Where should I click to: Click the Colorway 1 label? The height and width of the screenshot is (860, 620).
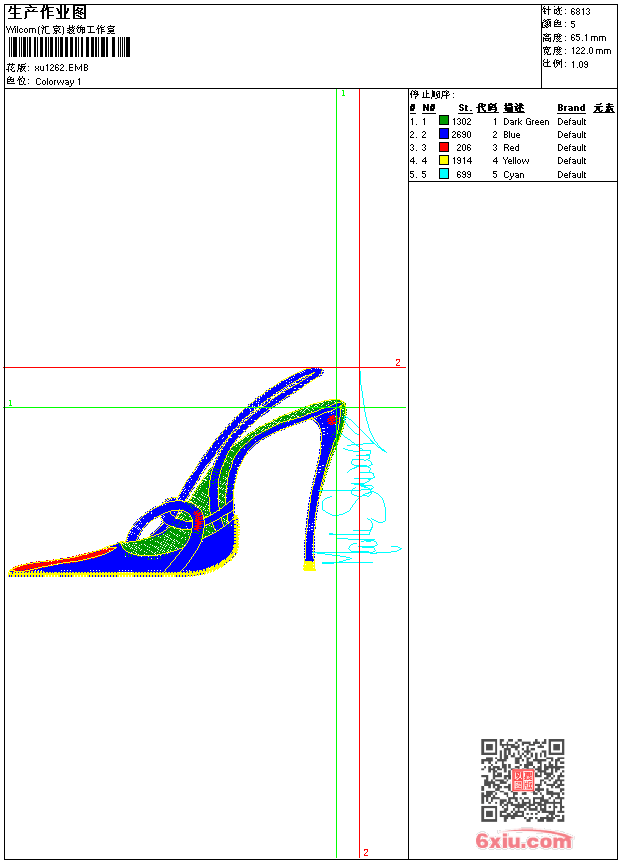point(58,82)
